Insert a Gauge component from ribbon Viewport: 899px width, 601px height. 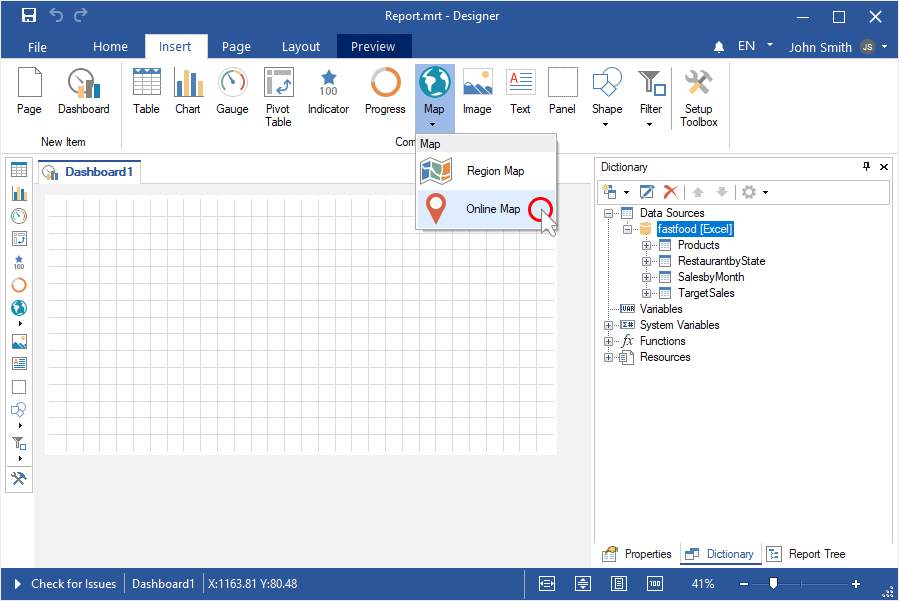coord(232,92)
